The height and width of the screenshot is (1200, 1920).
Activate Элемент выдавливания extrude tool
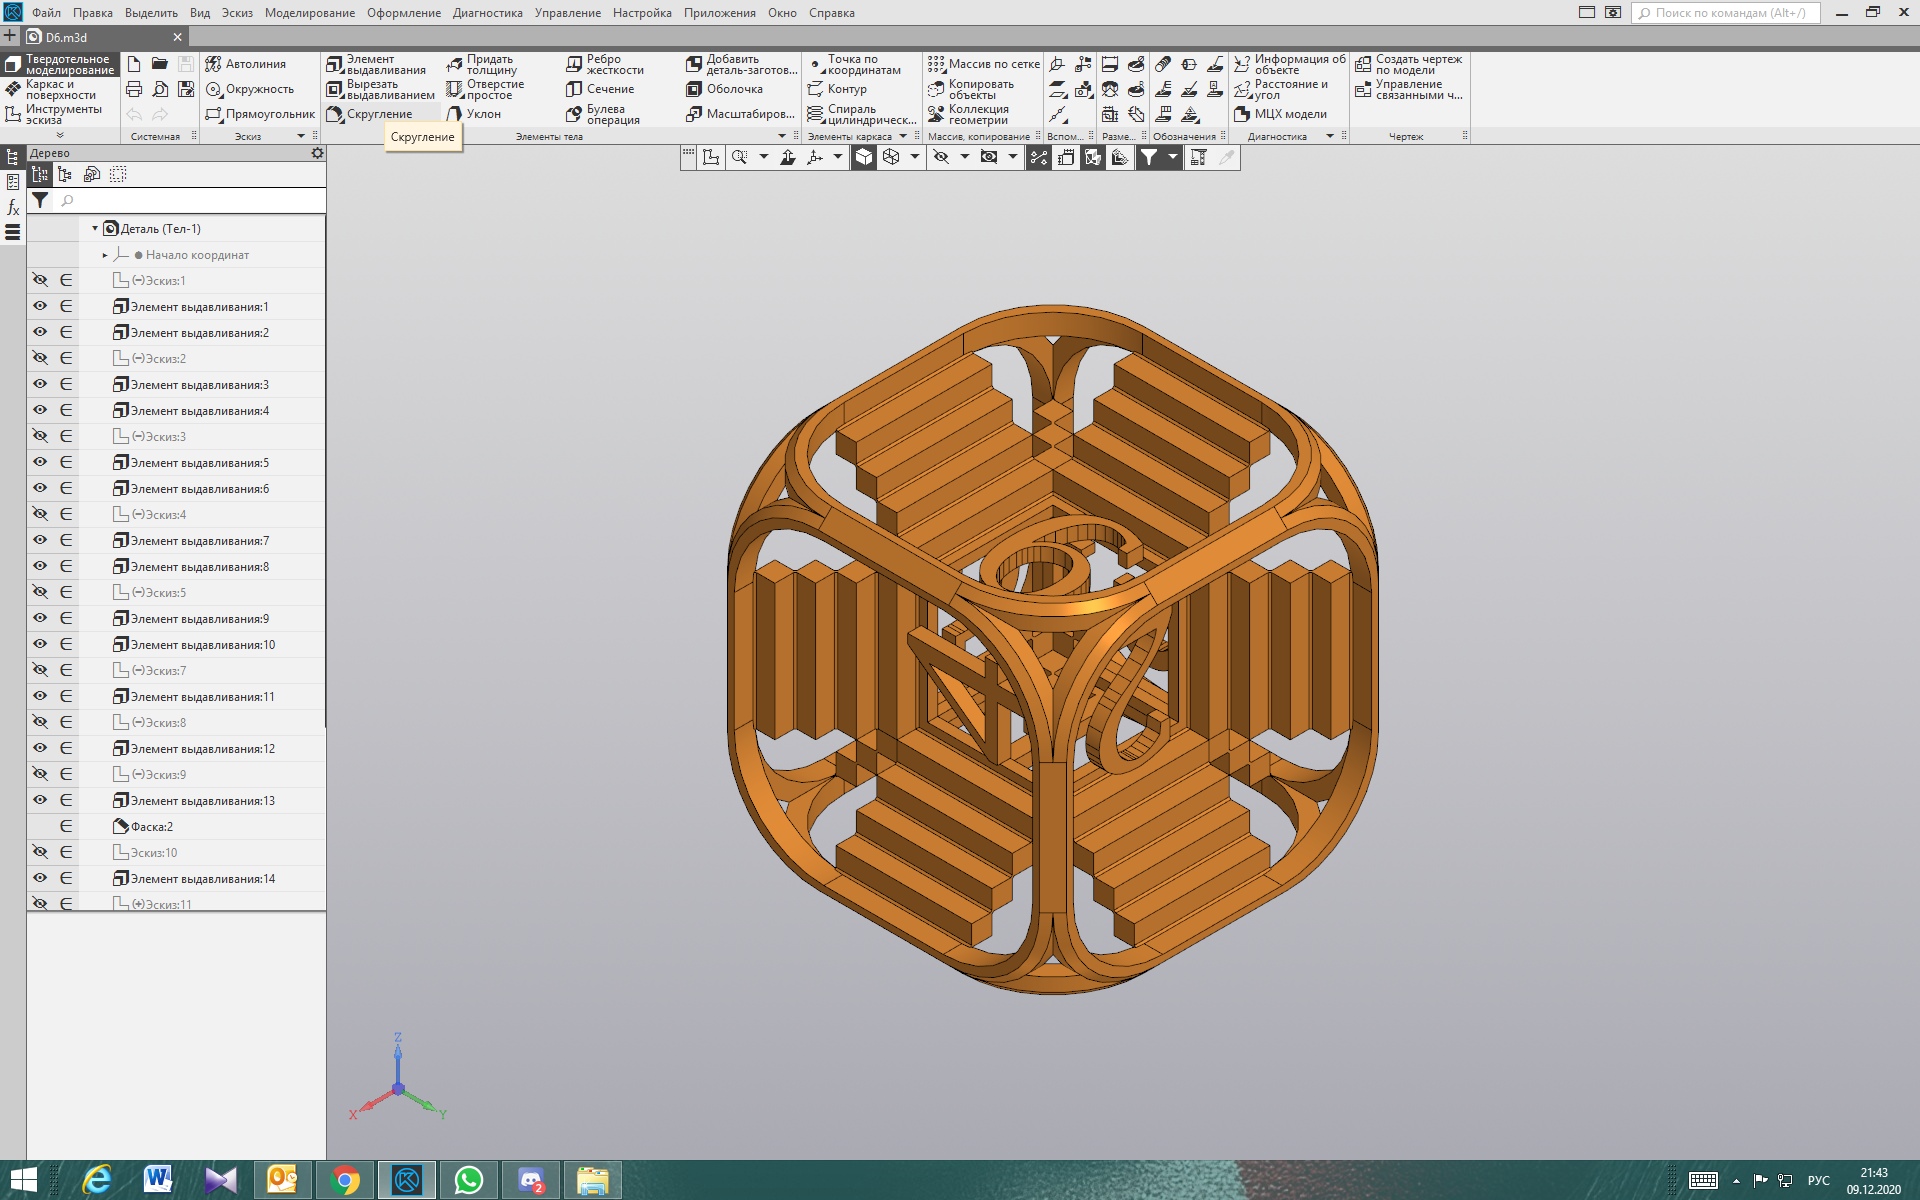tap(377, 65)
